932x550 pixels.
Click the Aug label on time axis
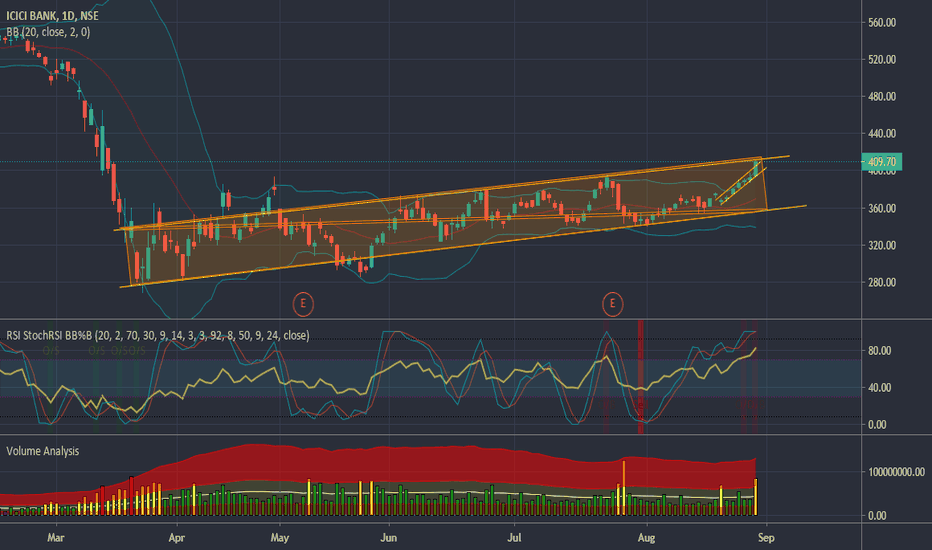(x=646, y=538)
